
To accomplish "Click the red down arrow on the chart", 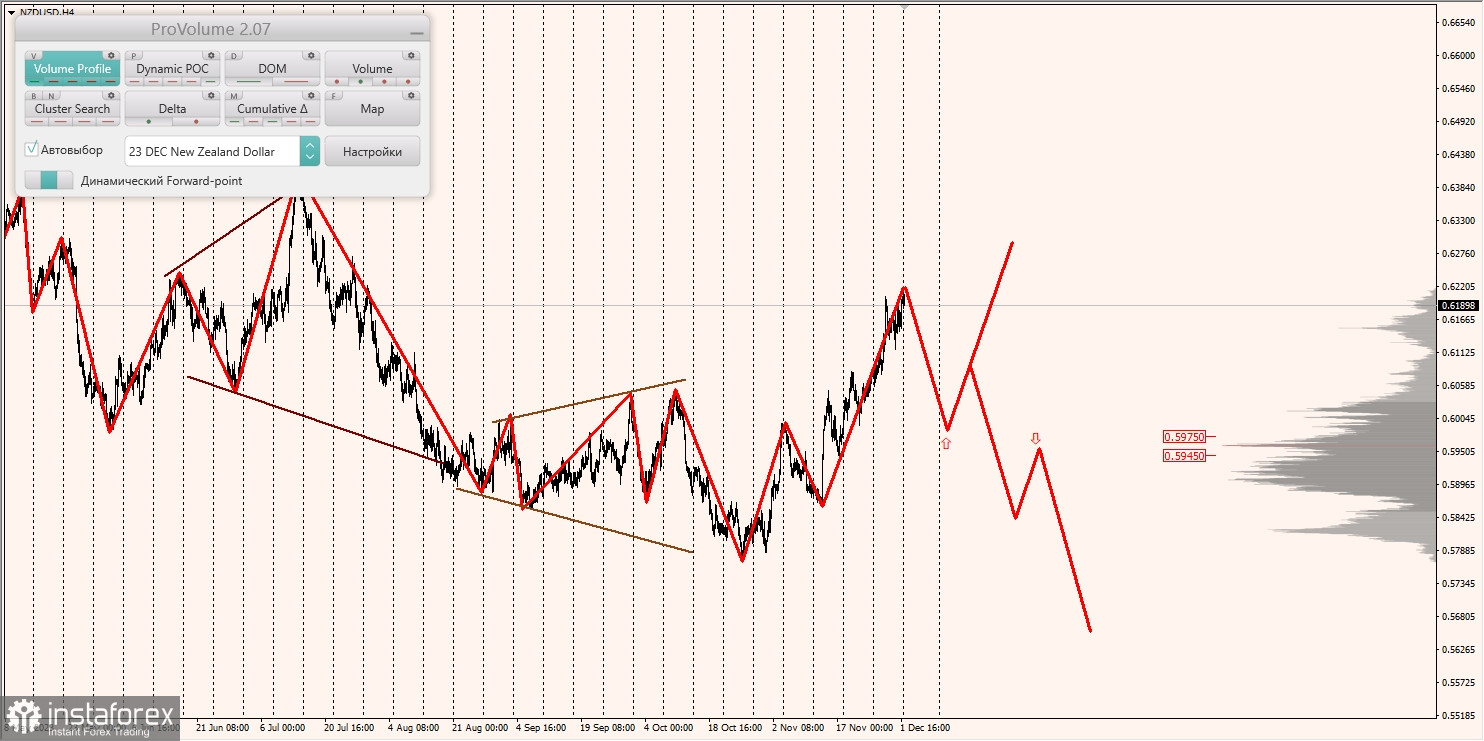I will pyautogui.click(x=1036, y=438).
